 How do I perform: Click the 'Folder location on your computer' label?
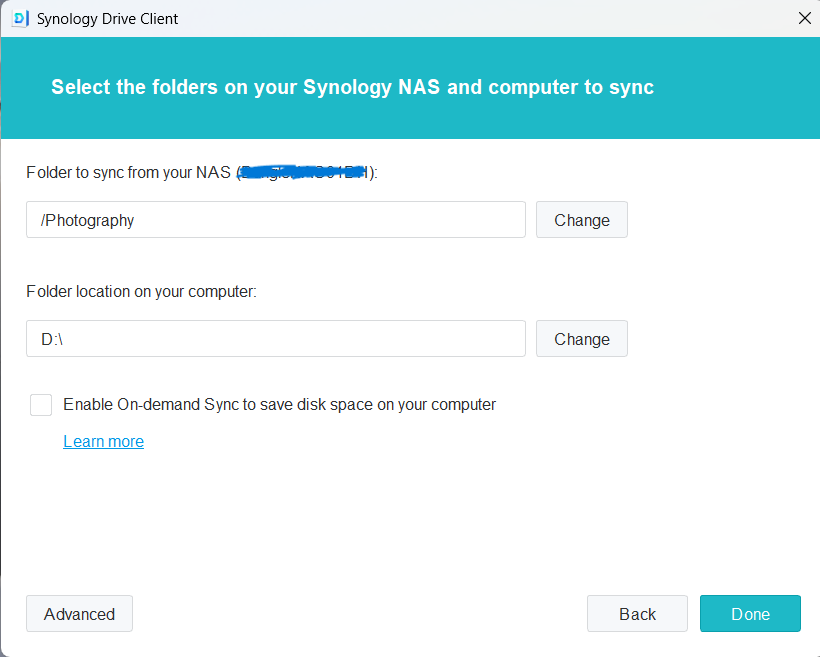[141, 292]
